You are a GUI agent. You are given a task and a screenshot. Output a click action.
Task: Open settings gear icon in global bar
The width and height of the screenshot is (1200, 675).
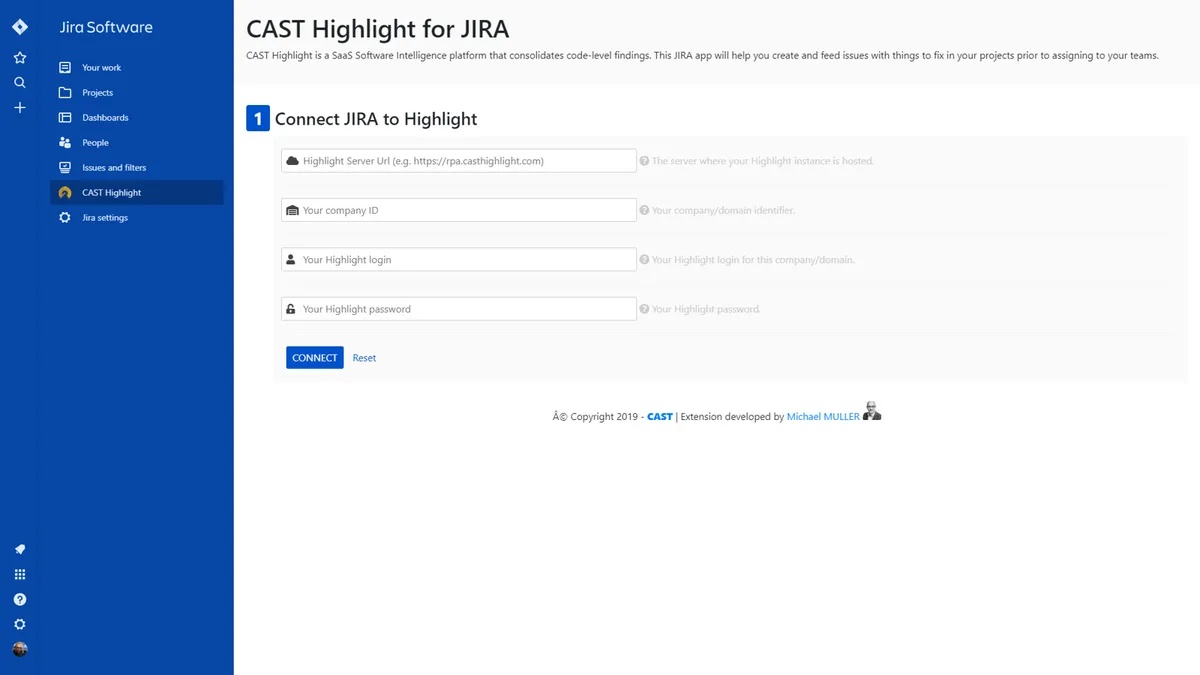[x=19, y=624]
